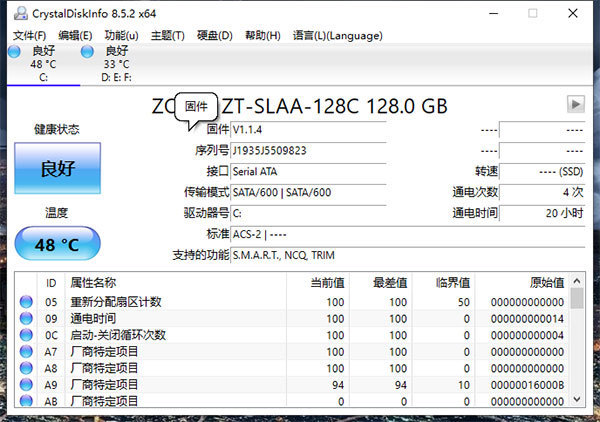Screen dimensions: 600x422
Task: Click raw value 000000000004
Action: coord(527,336)
